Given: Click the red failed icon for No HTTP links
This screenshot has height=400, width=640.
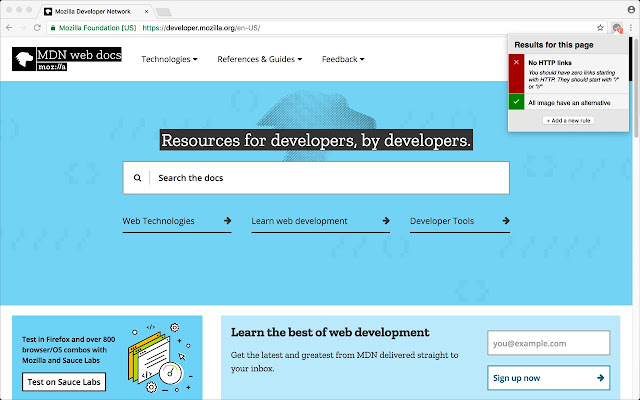Looking at the screenshot, I should click(516, 73).
